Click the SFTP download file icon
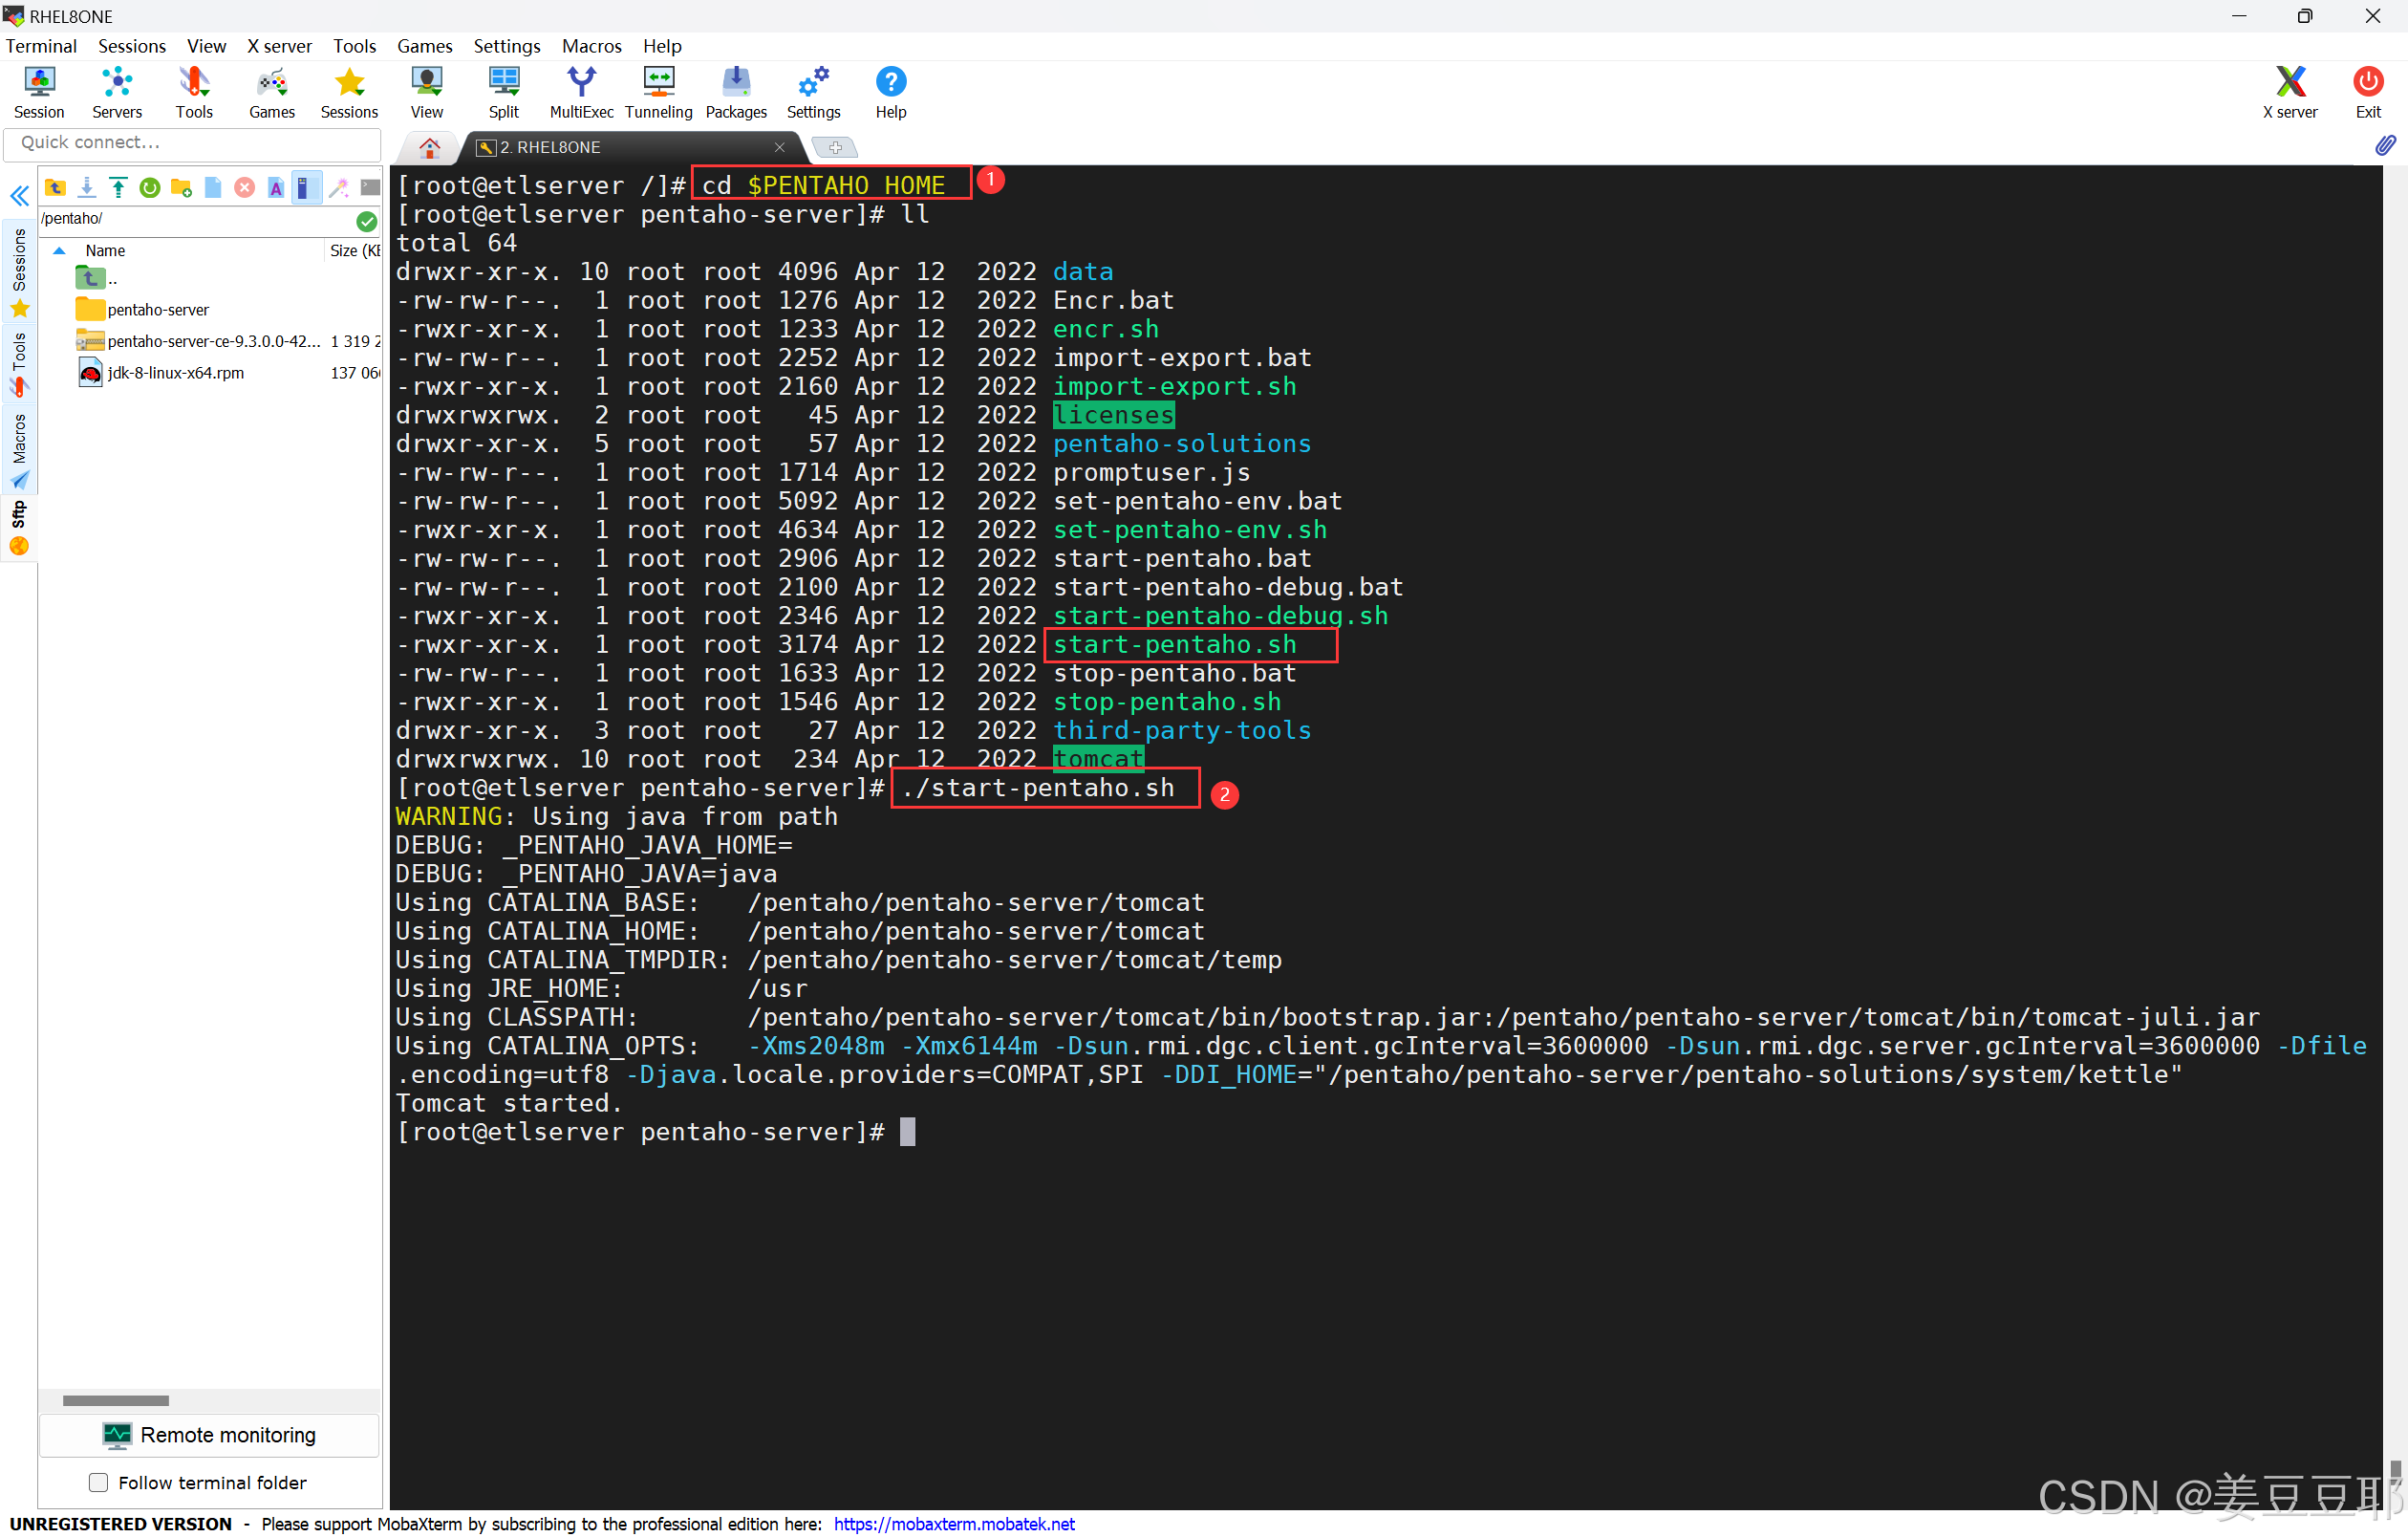 [87, 187]
